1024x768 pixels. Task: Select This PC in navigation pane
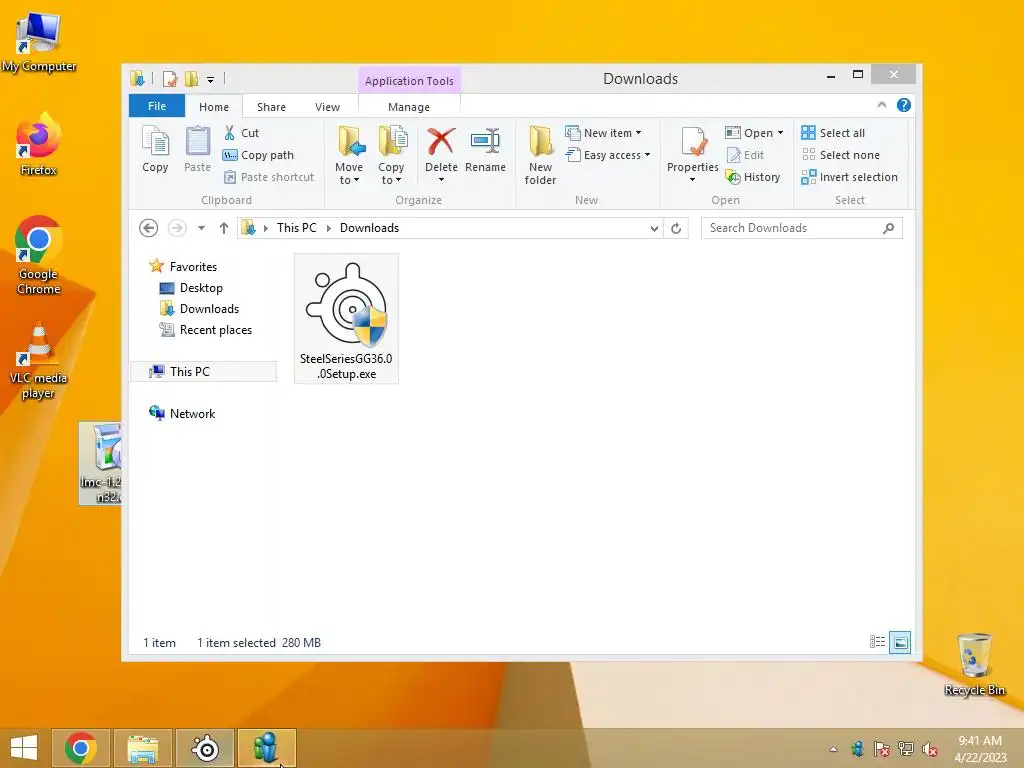pos(204,372)
